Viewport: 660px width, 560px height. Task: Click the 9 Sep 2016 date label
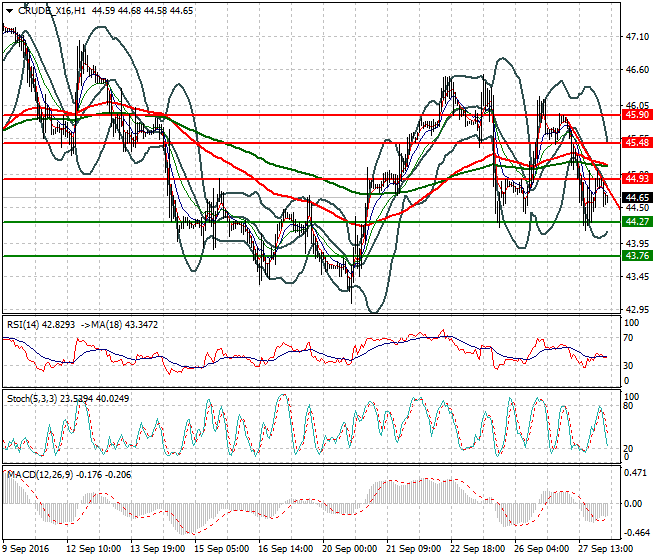[26, 549]
